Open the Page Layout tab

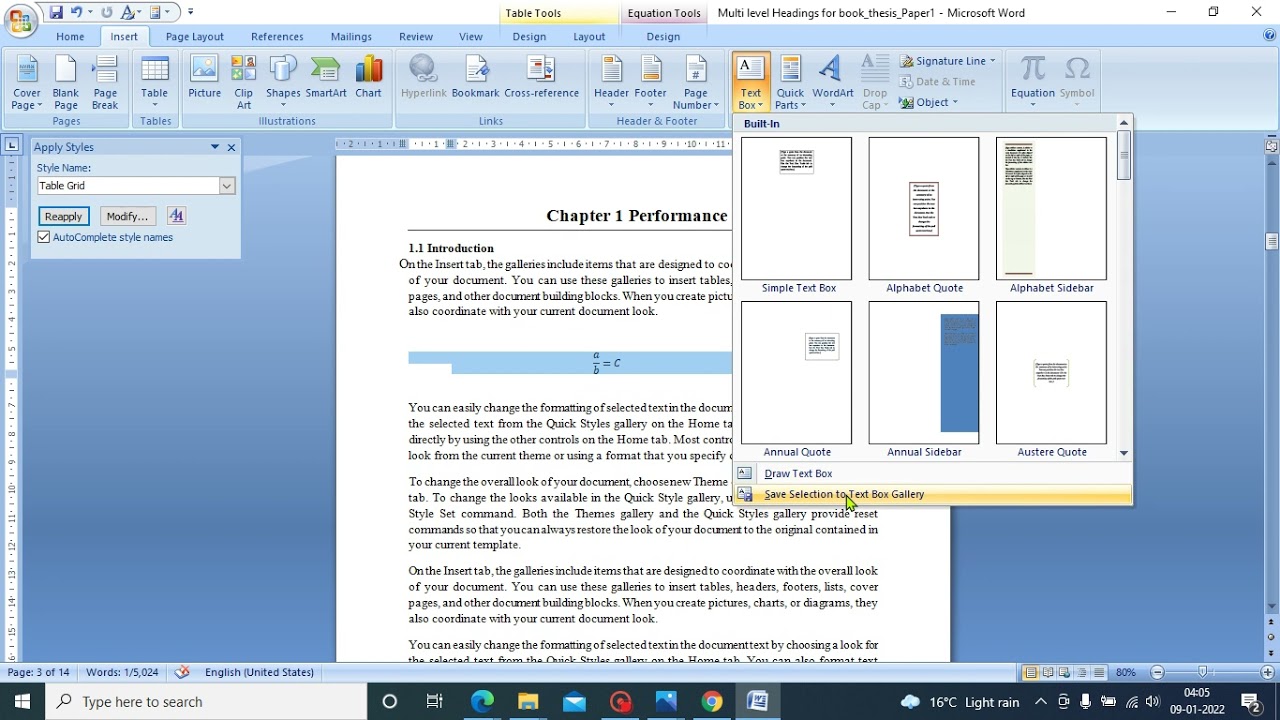(195, 37)
